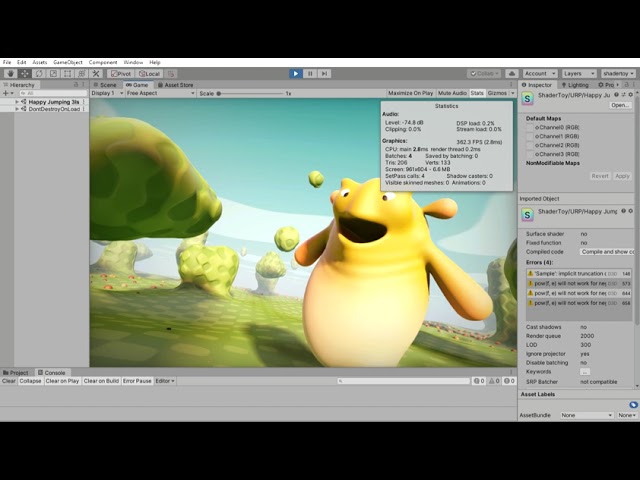Toggle the Console error count filter
The height and width of the screenshot is (480, 640).
pos(509,381)
